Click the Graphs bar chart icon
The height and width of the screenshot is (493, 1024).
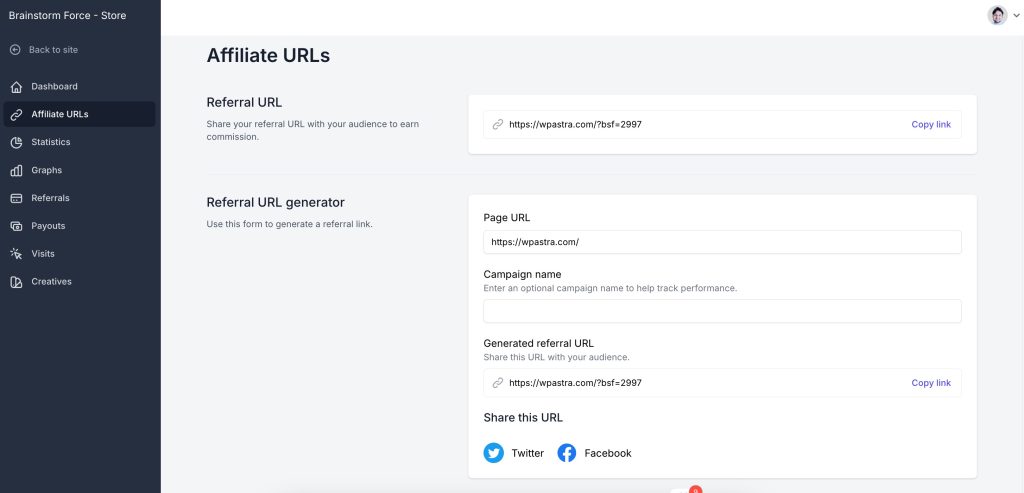[16, 170]
